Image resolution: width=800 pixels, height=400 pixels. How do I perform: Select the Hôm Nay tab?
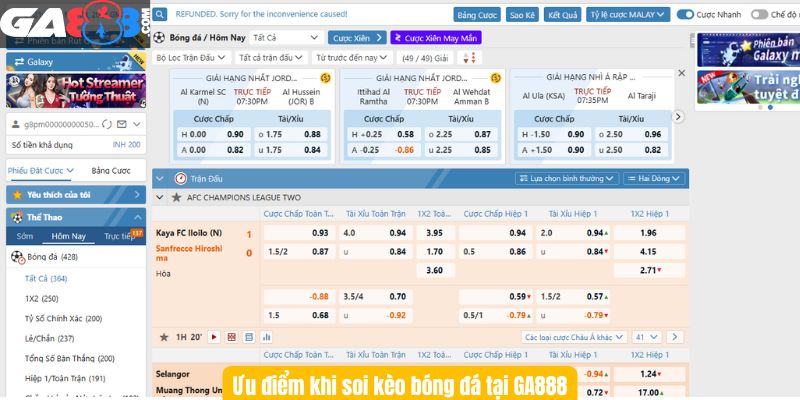pyautogui.click(x=68, y=236)
